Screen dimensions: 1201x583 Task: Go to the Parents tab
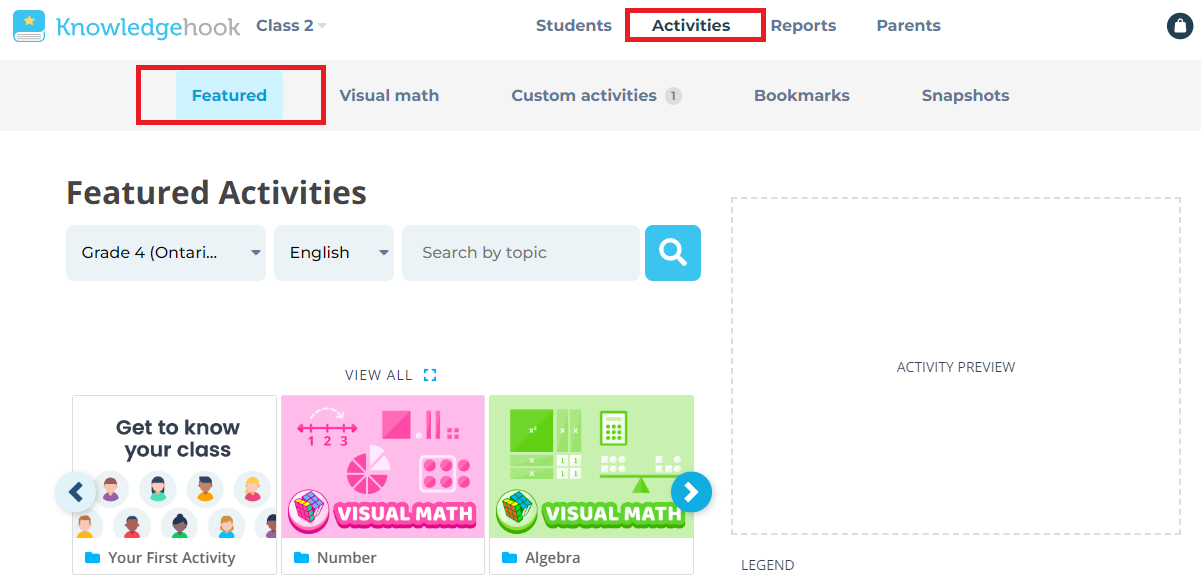pos(908,26)
